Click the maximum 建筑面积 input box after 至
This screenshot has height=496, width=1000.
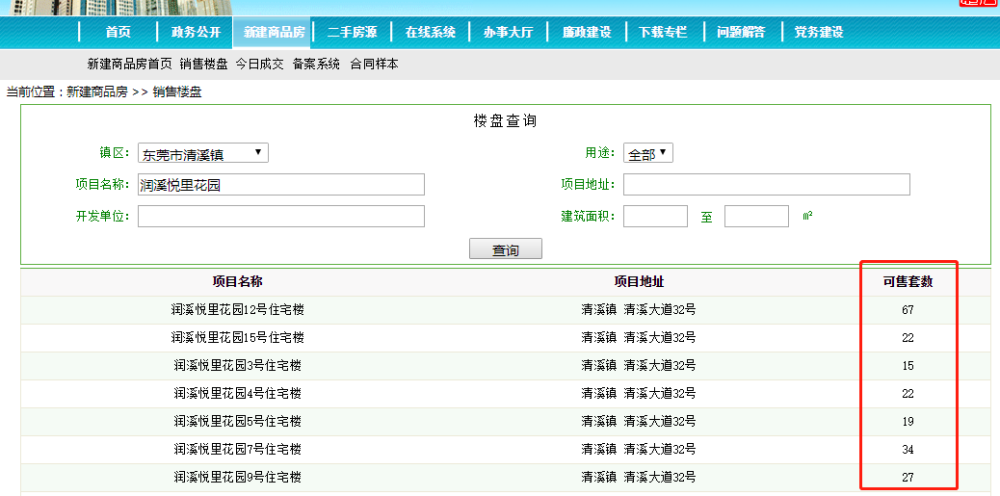(757, 216)
